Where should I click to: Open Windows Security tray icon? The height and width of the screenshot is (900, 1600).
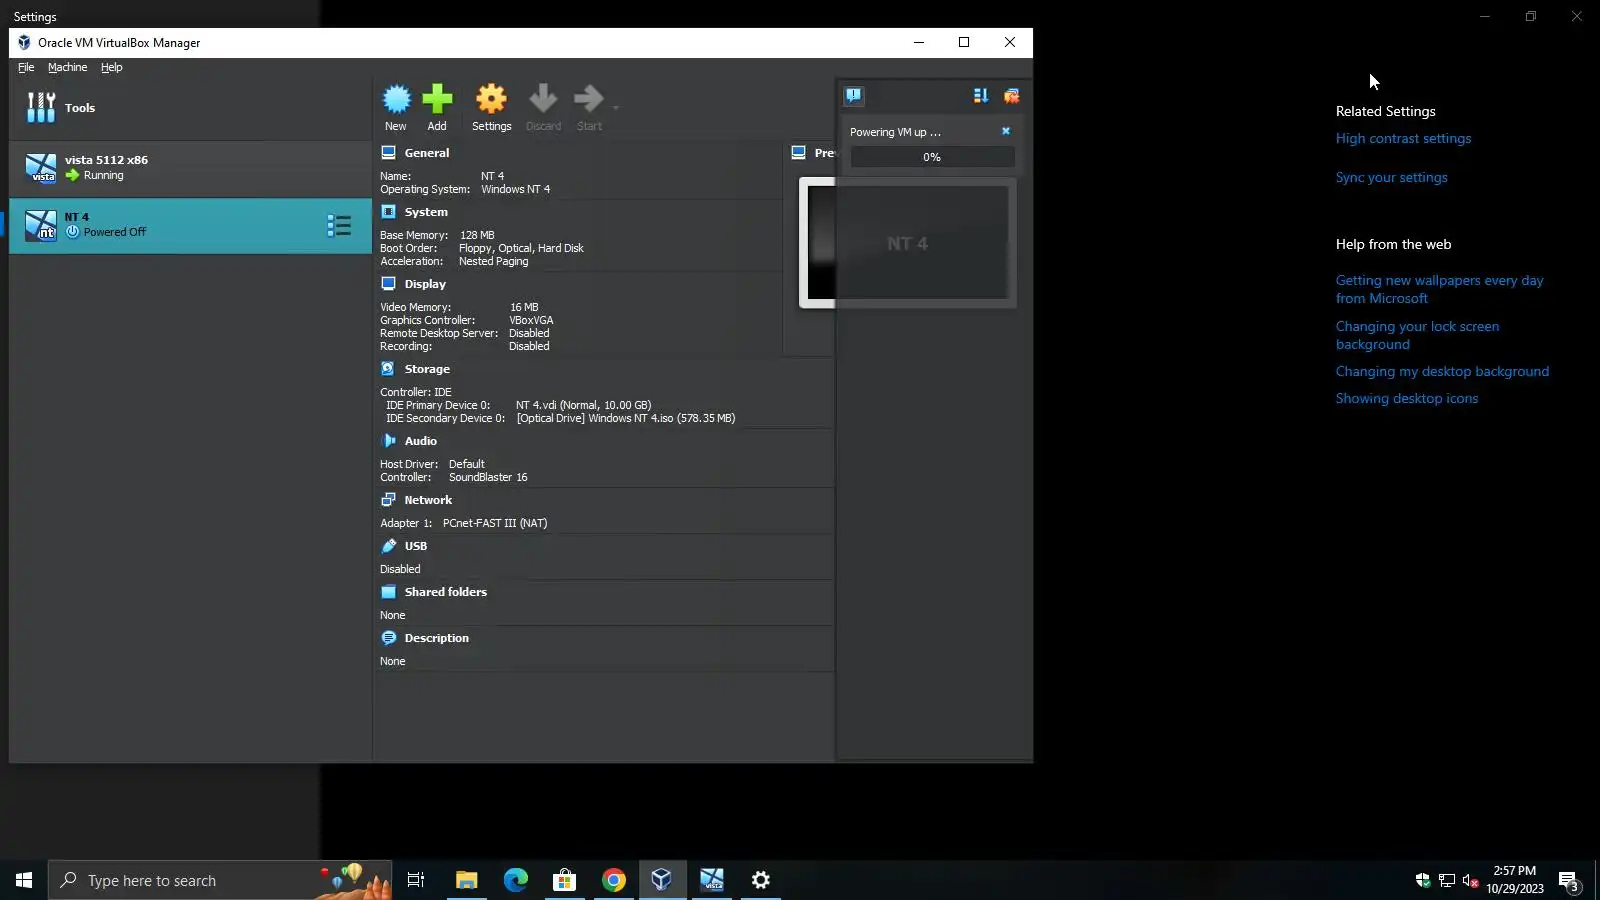tap(1422, 880)
